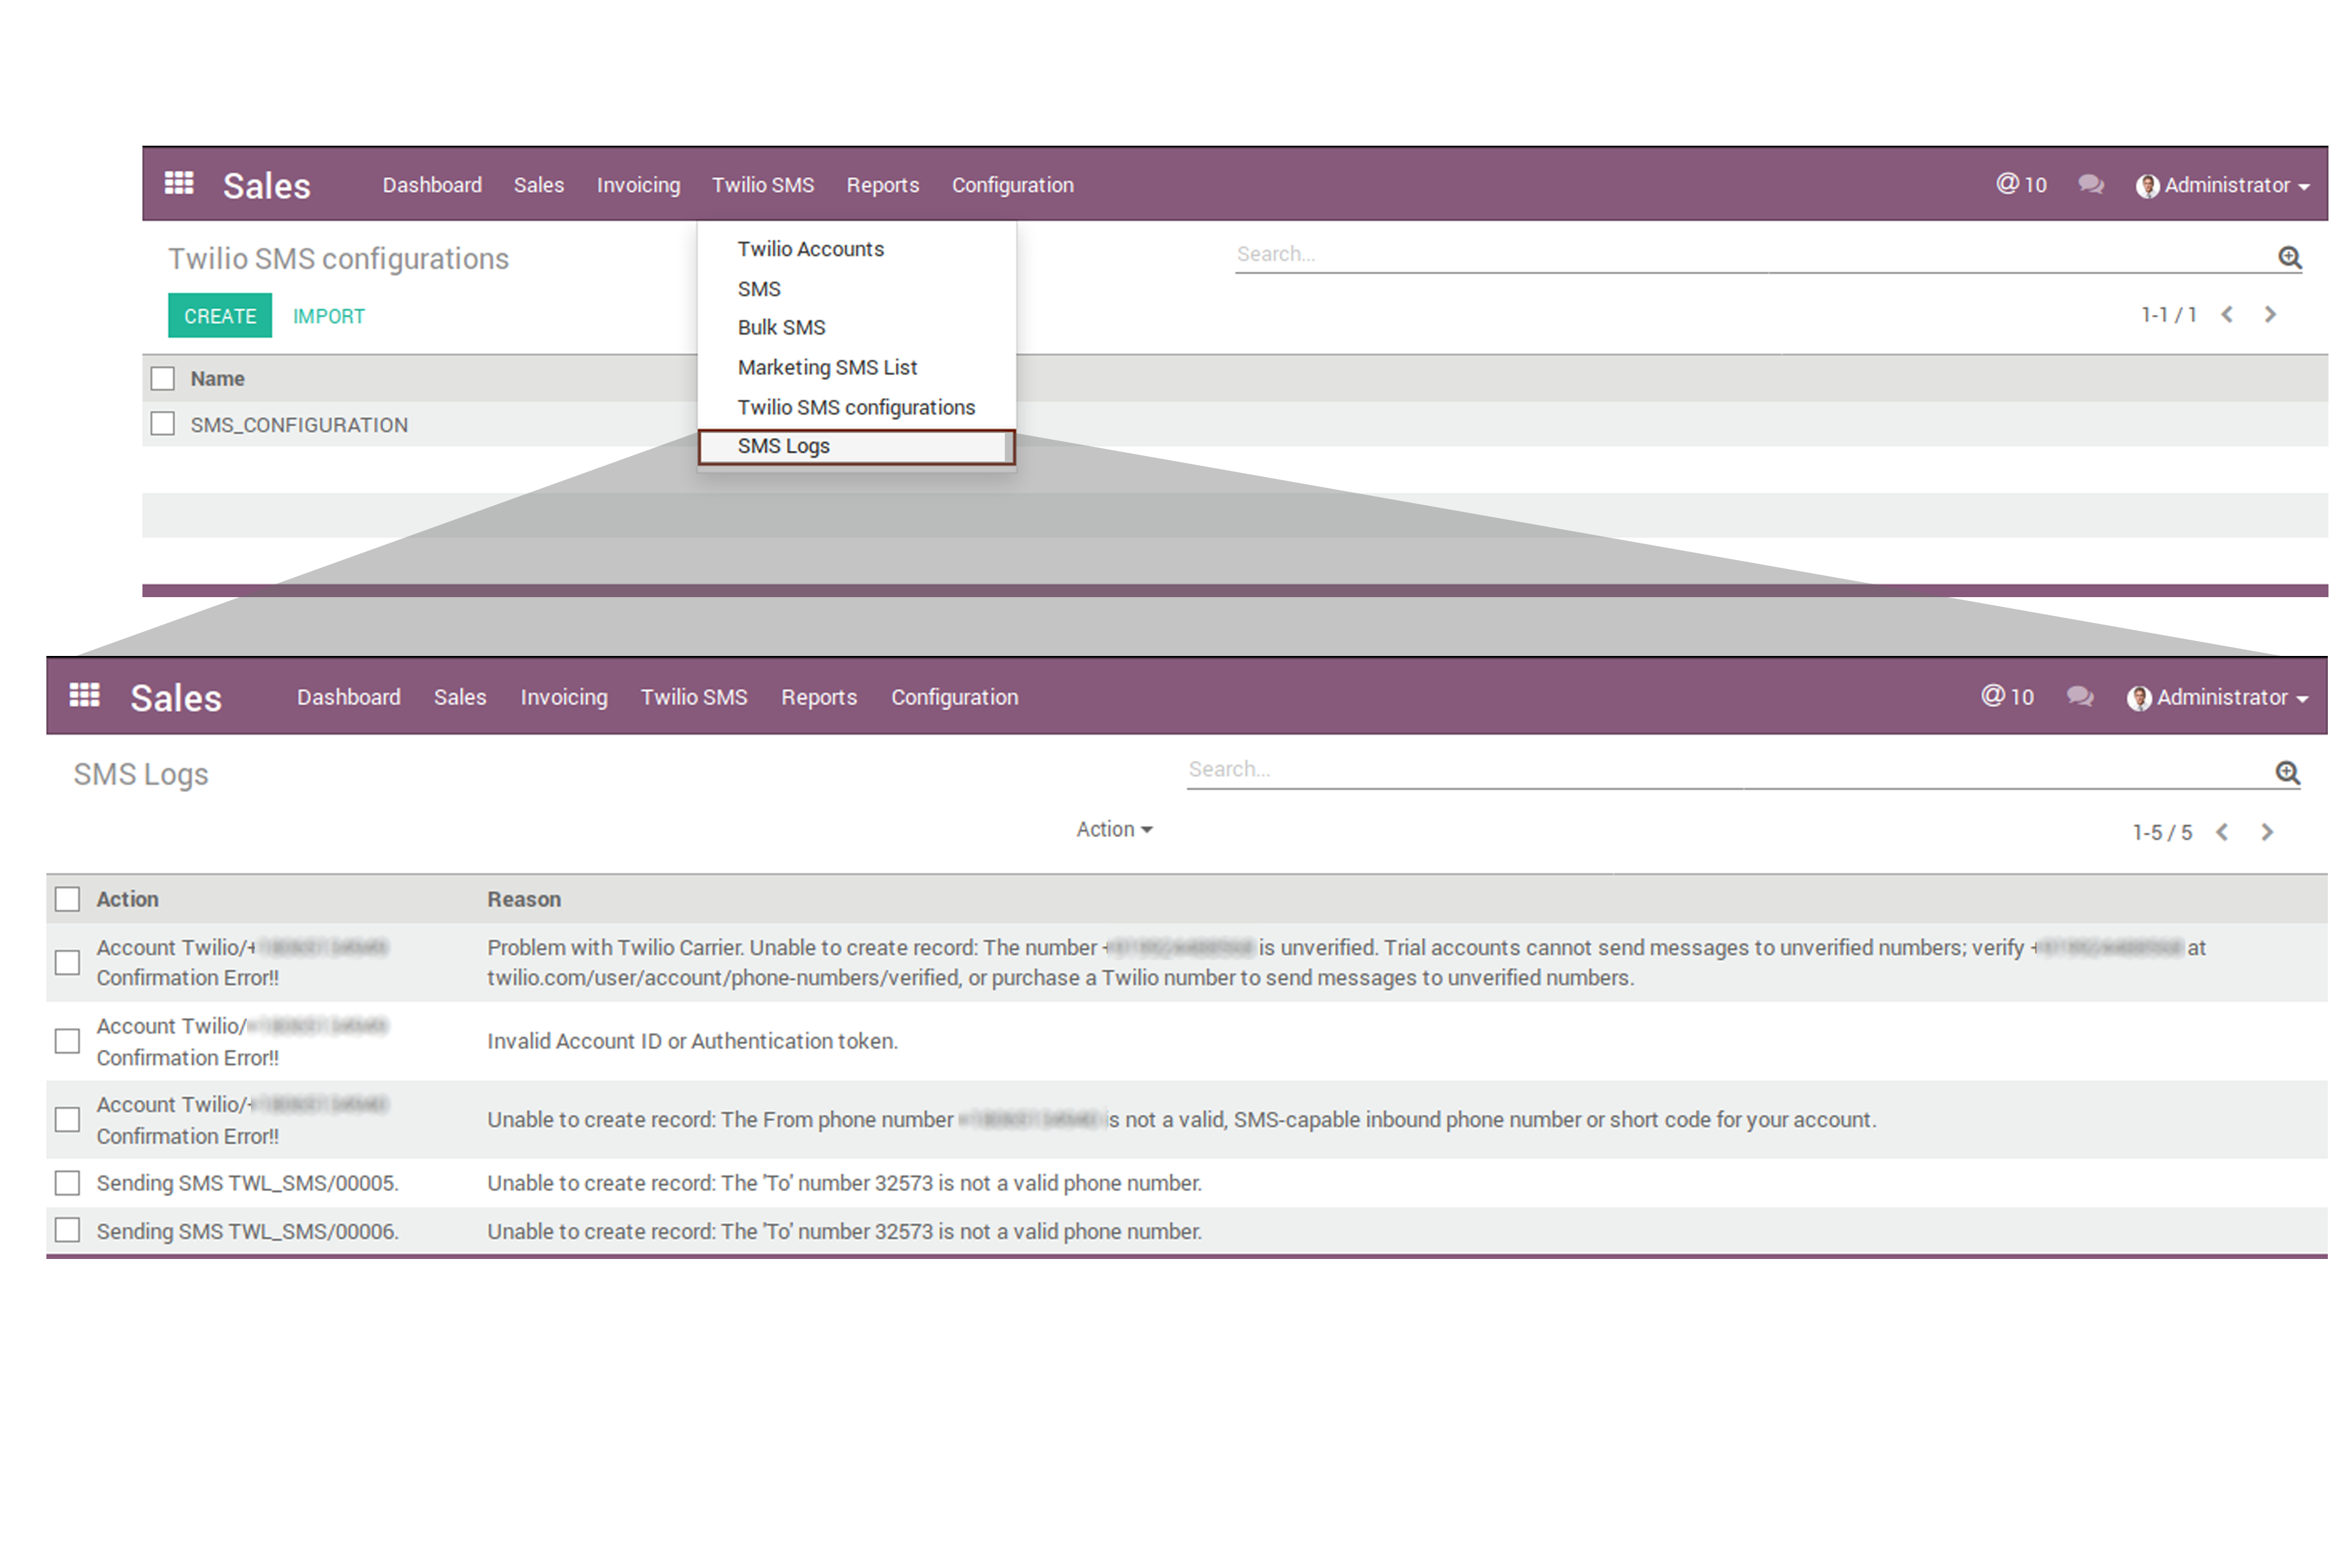Toggle select-all checkbox beside Action header
2352x1568 pixels.
click(67, 899)
